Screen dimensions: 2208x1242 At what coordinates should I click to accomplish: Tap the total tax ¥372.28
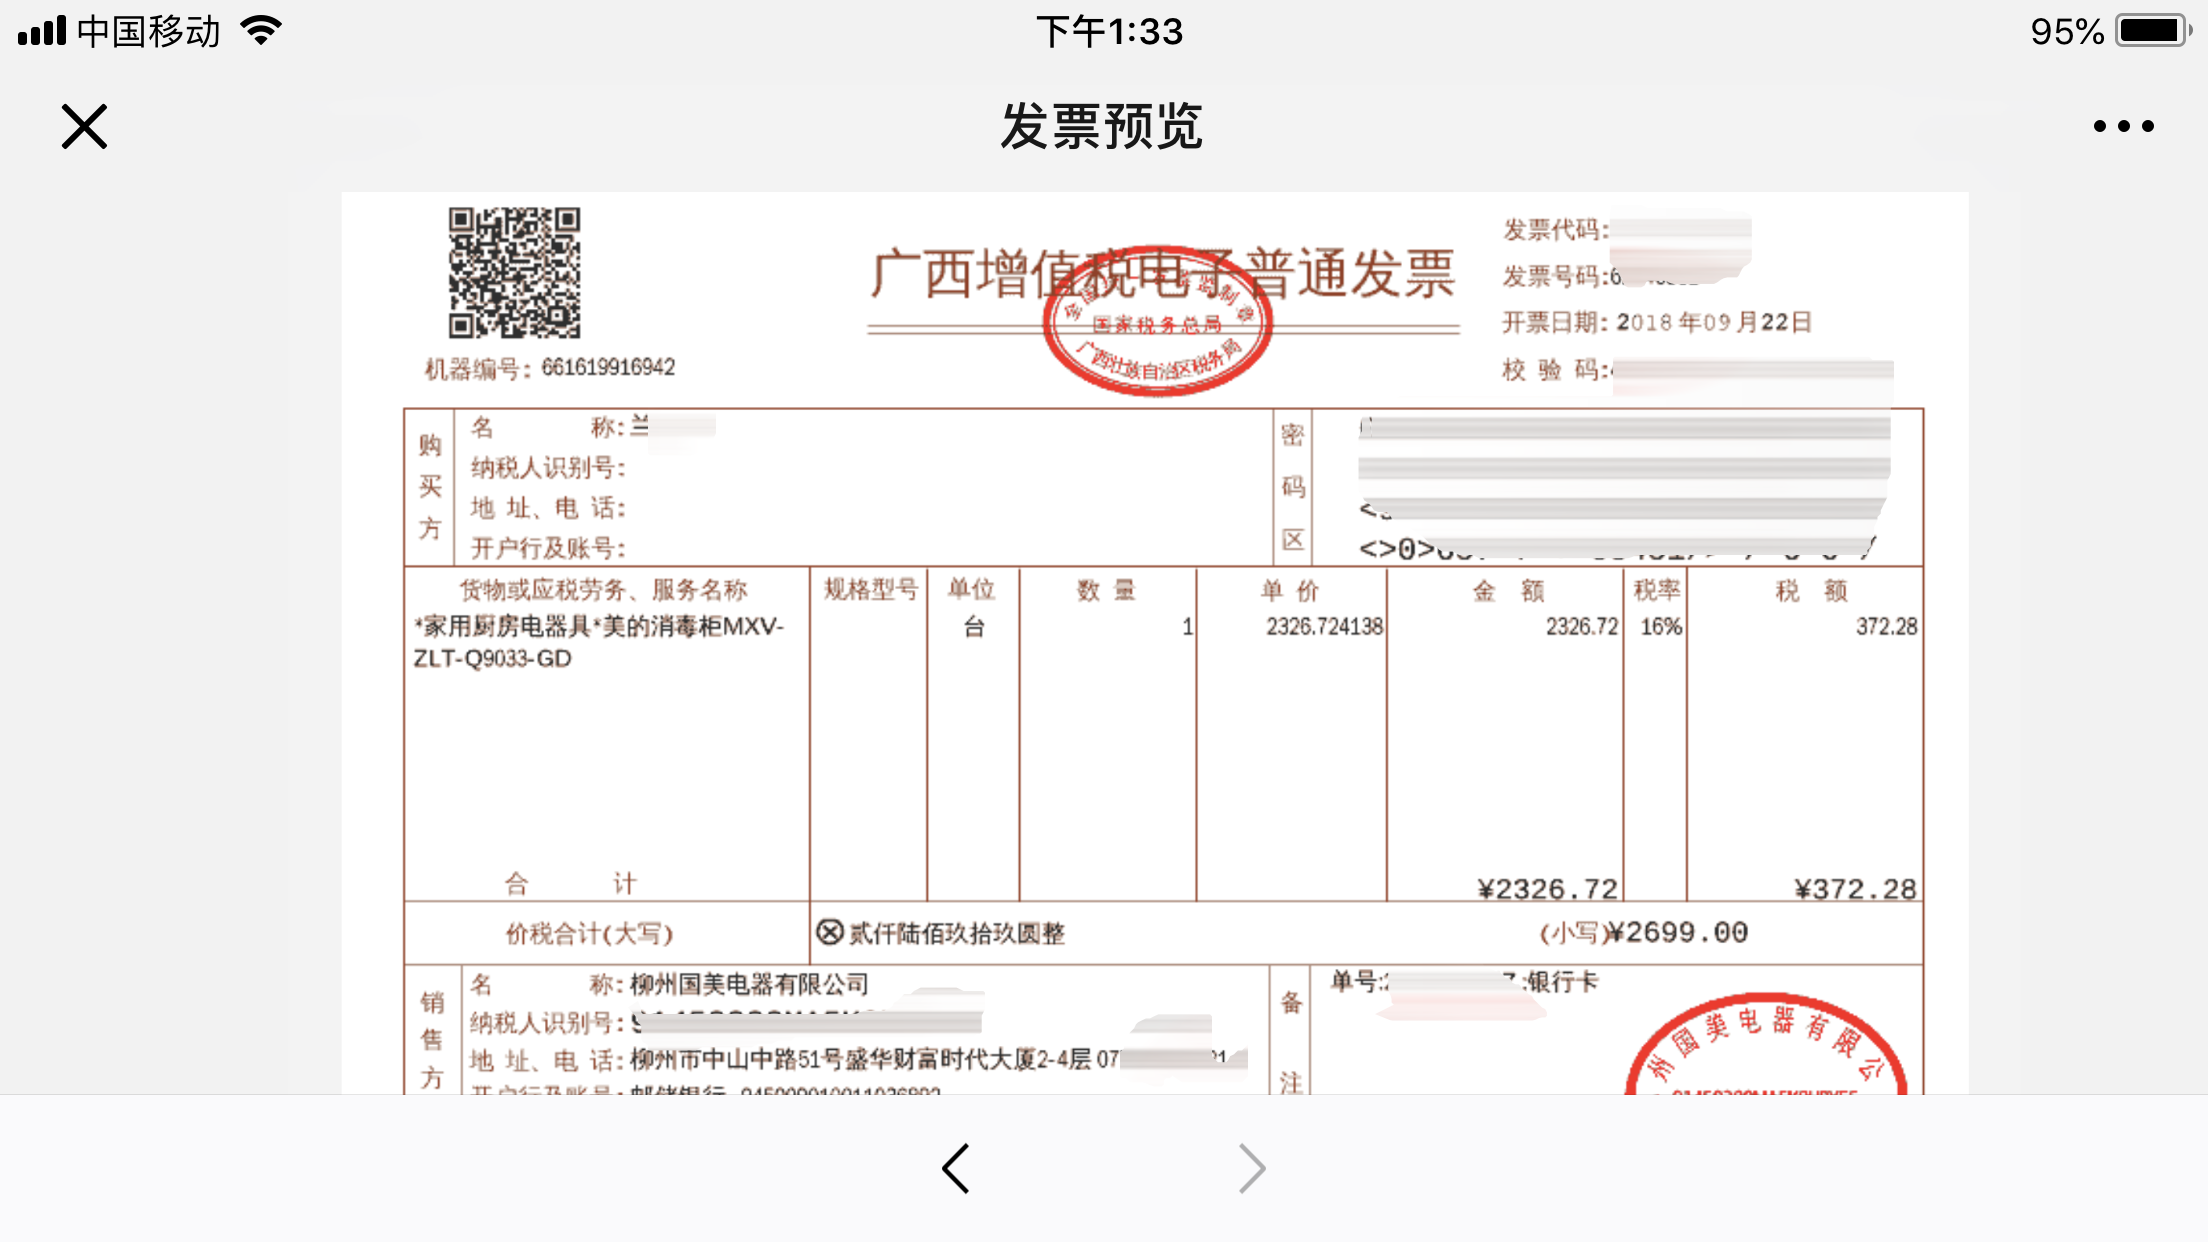click(1855, 889)
